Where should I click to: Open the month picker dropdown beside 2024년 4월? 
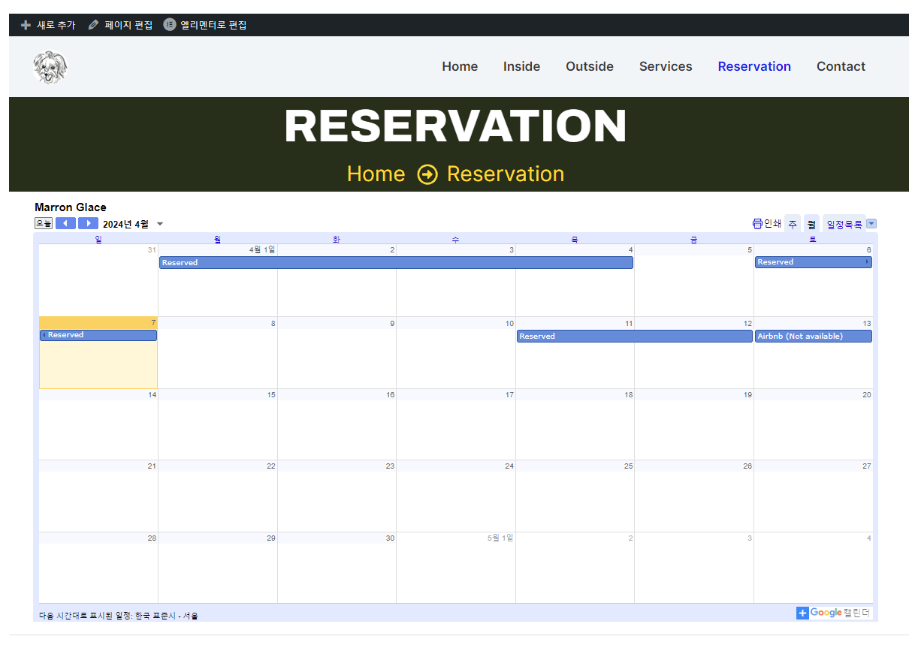click(x=160, y=224)
